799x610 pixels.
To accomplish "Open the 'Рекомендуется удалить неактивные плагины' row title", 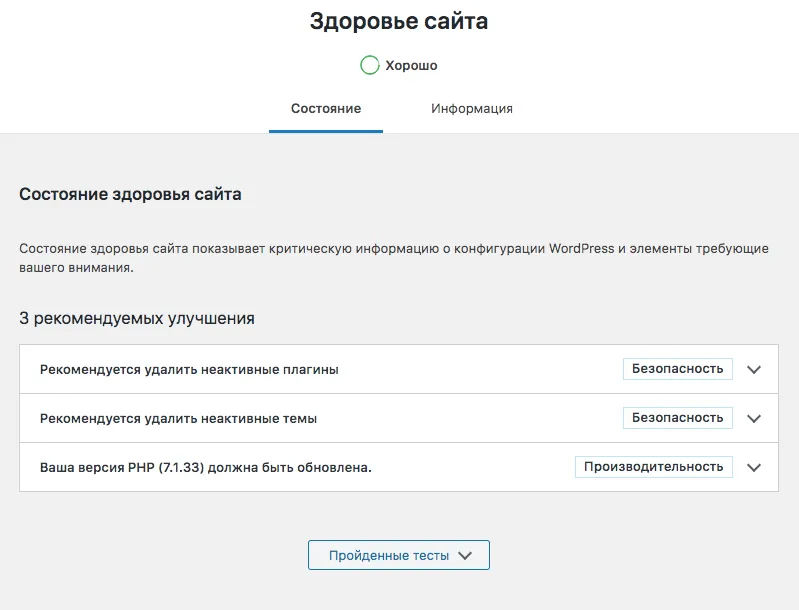I will pos(189,369).
